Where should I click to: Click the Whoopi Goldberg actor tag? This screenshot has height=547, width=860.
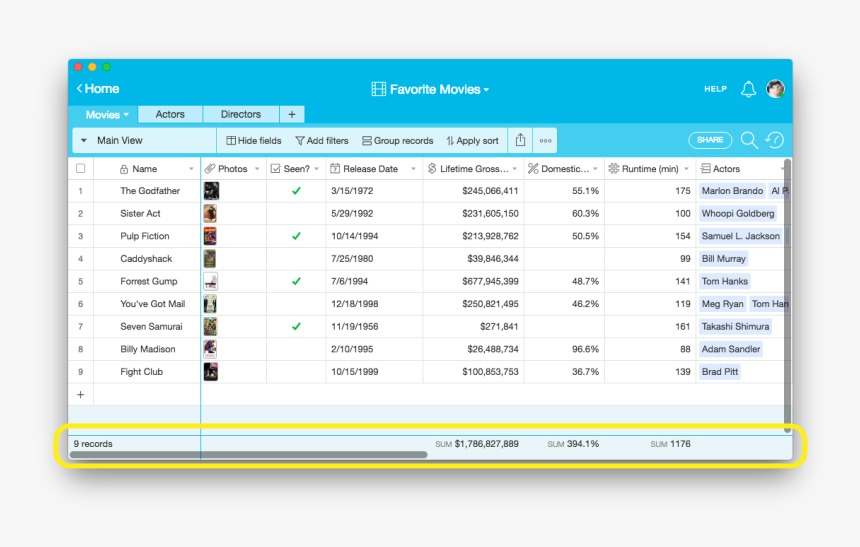(x=738, y=213)
